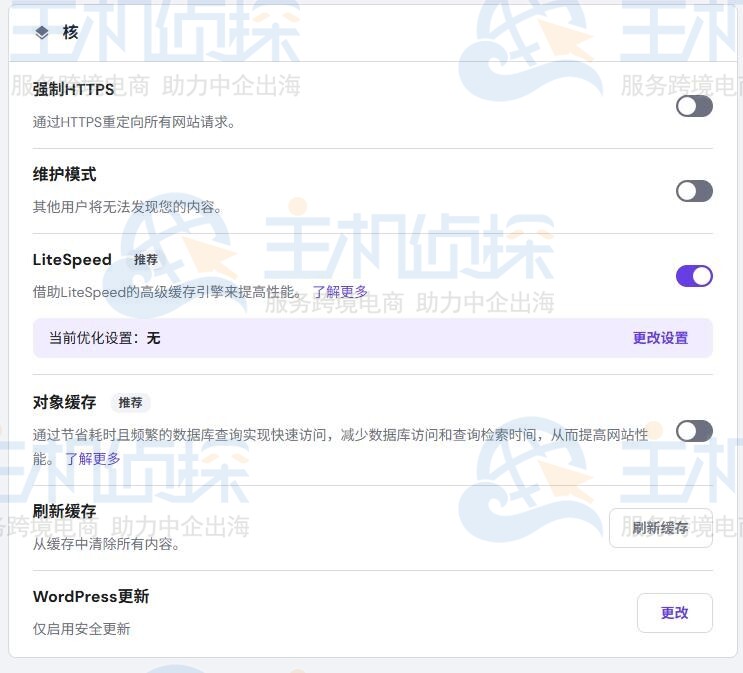
Task: Click text 其他用户将无法发现您的内容。
Action: (x=127, y=207)
